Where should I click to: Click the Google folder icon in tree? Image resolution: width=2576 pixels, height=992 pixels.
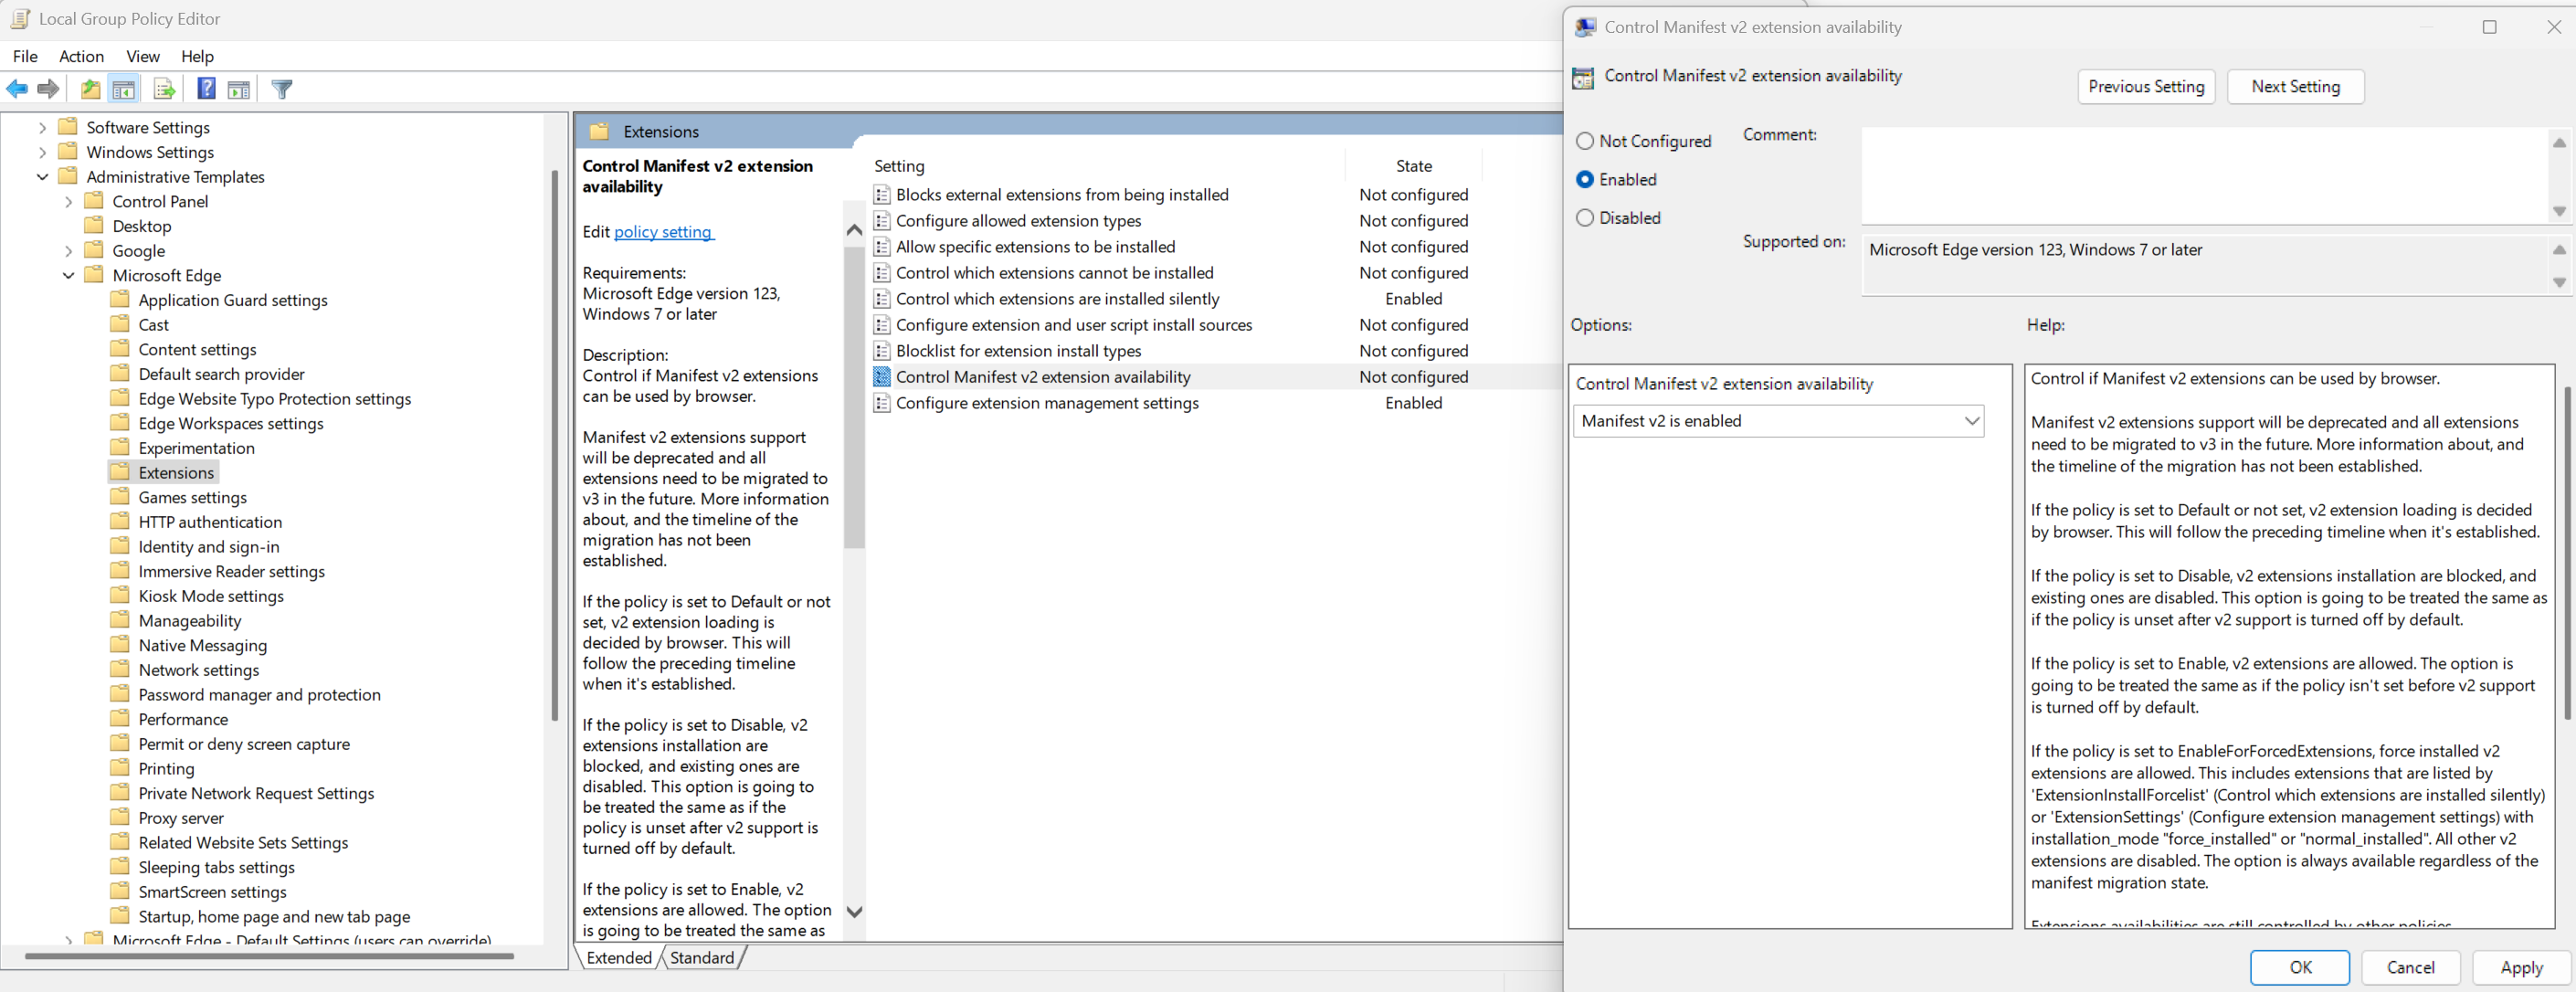pyautogui.click(x=94, y=250)
